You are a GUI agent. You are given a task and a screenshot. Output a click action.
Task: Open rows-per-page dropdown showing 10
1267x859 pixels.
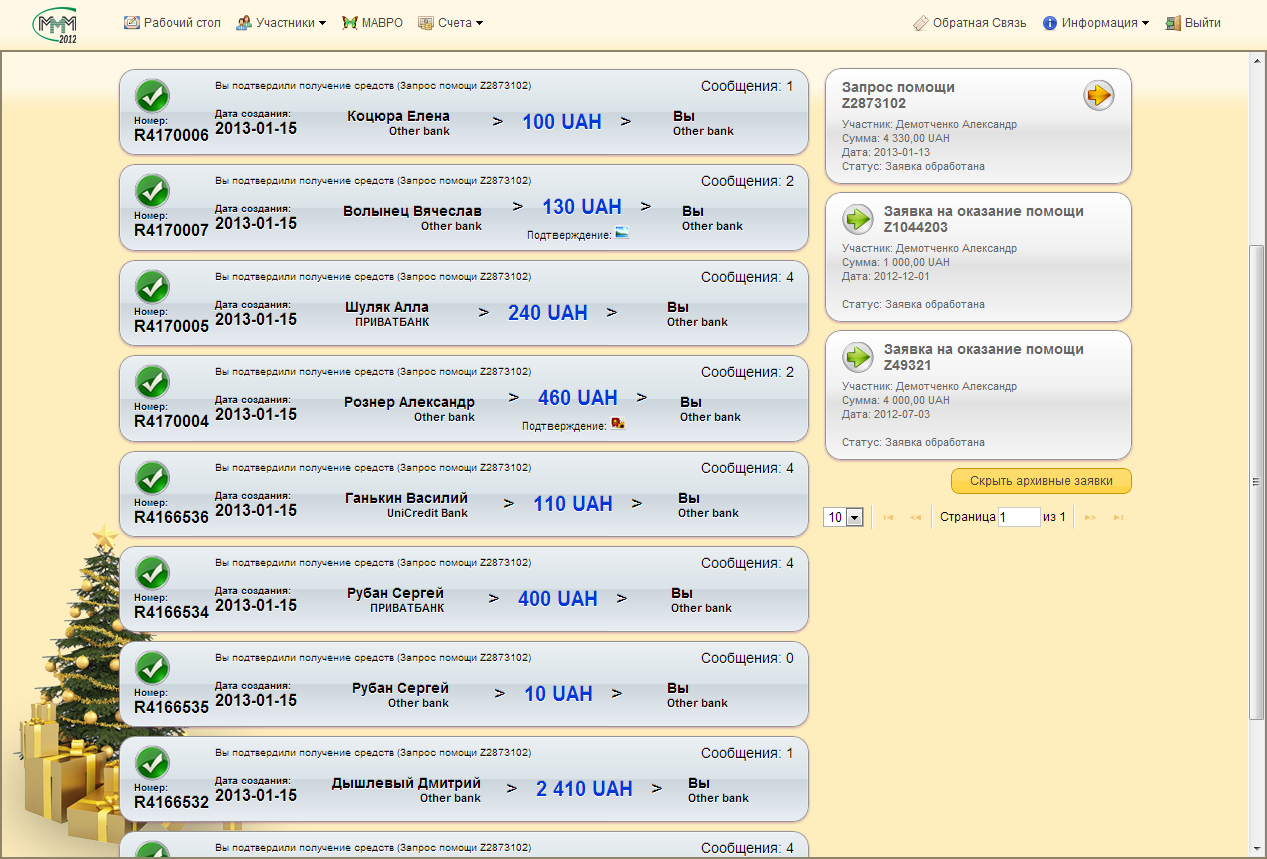point(843,517)
